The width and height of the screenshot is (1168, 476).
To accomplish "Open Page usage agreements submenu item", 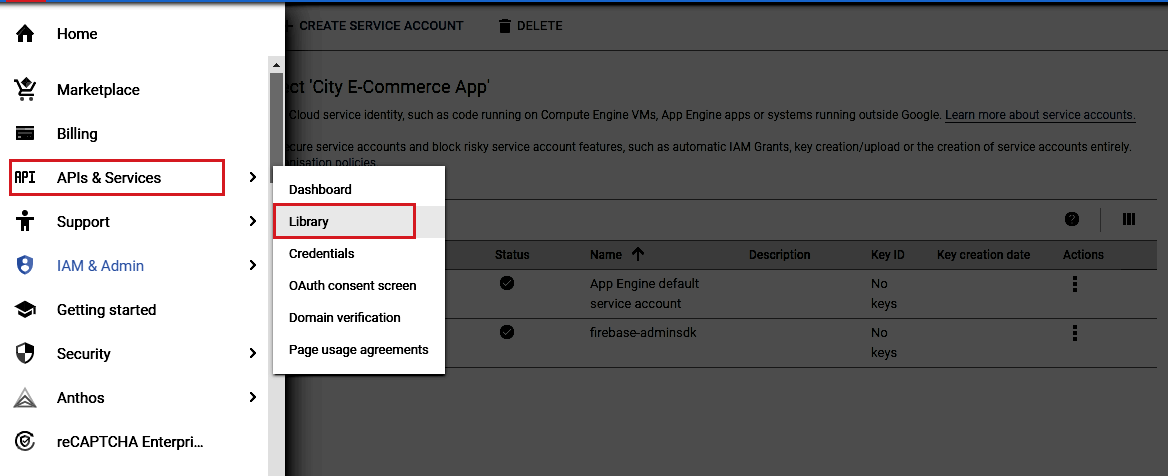I will click(x=359, y=349).
